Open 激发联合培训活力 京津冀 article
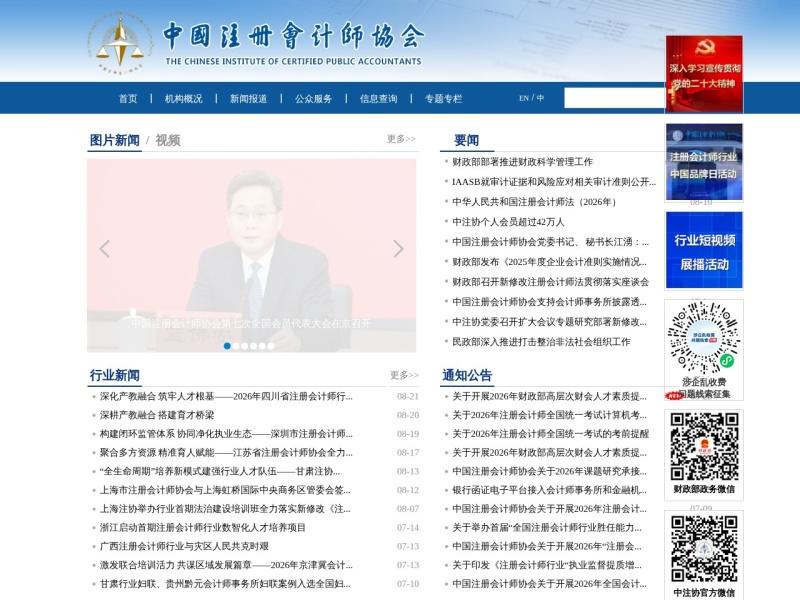800x600 pixels. [x=226, y=565]
